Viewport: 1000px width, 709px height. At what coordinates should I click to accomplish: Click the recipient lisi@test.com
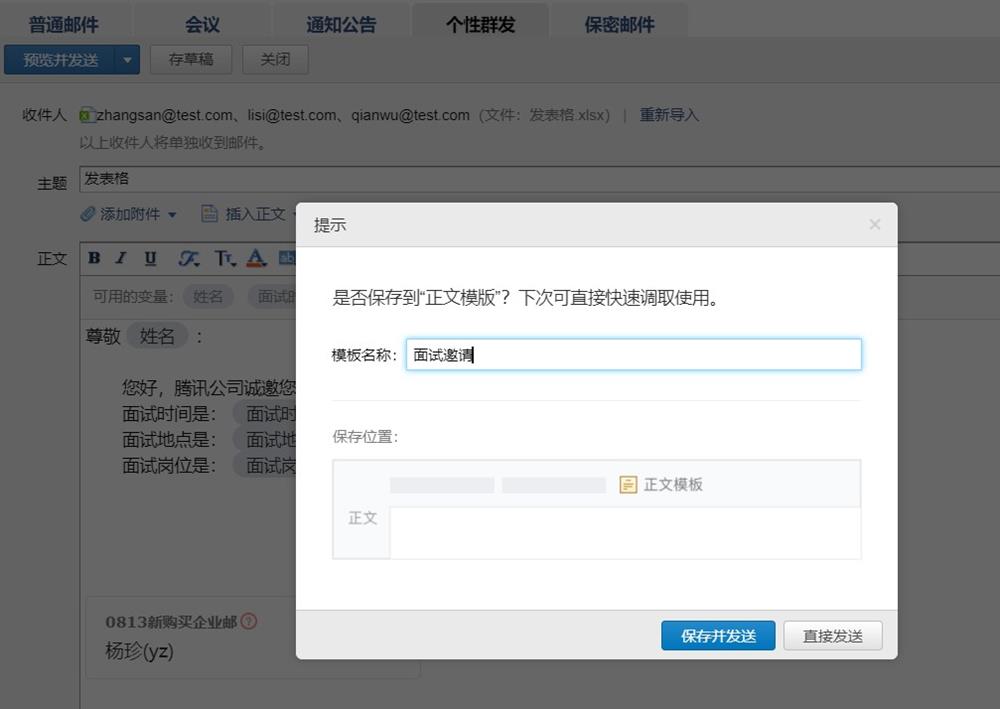pyautogui.click(x=292, y=115)
